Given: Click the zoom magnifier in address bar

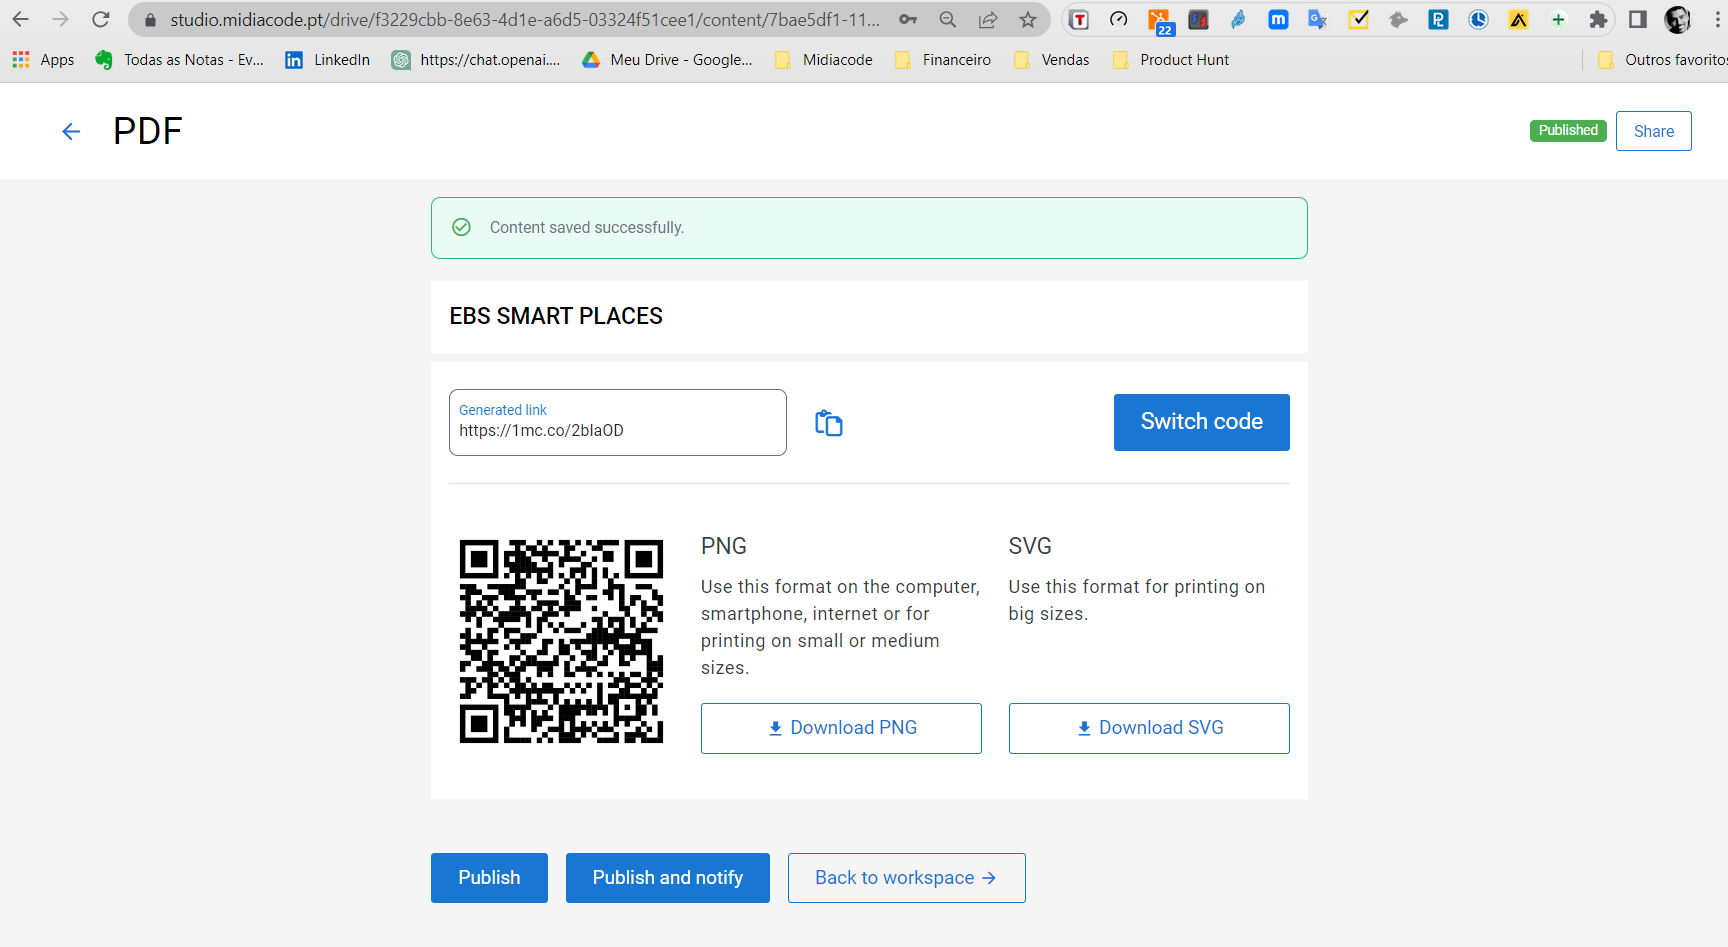Looking at the screenshot, I should tap(948, 19).
